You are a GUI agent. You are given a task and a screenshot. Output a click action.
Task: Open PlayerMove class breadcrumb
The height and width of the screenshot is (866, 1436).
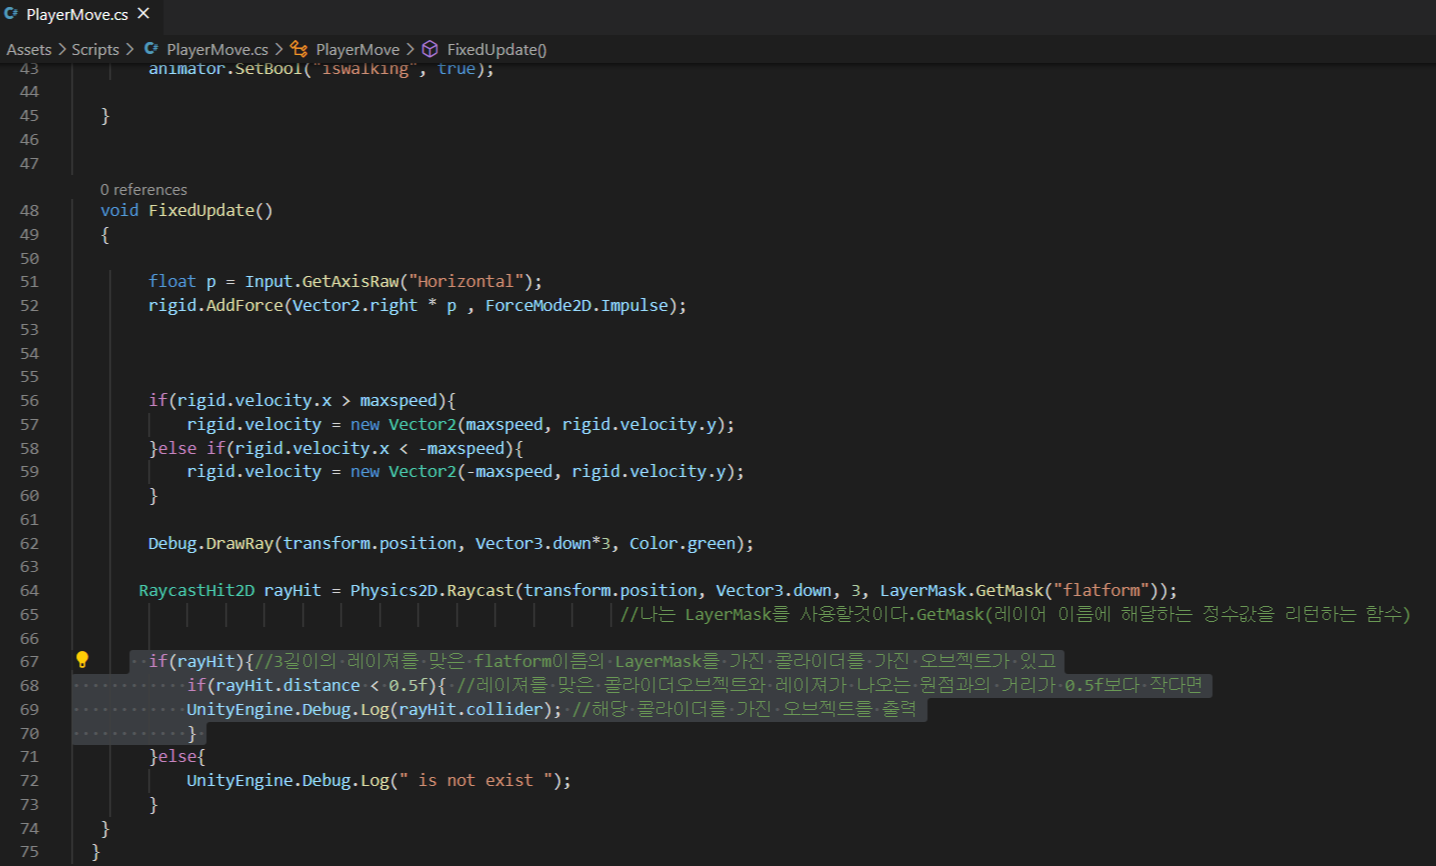[x=357, y=49]
